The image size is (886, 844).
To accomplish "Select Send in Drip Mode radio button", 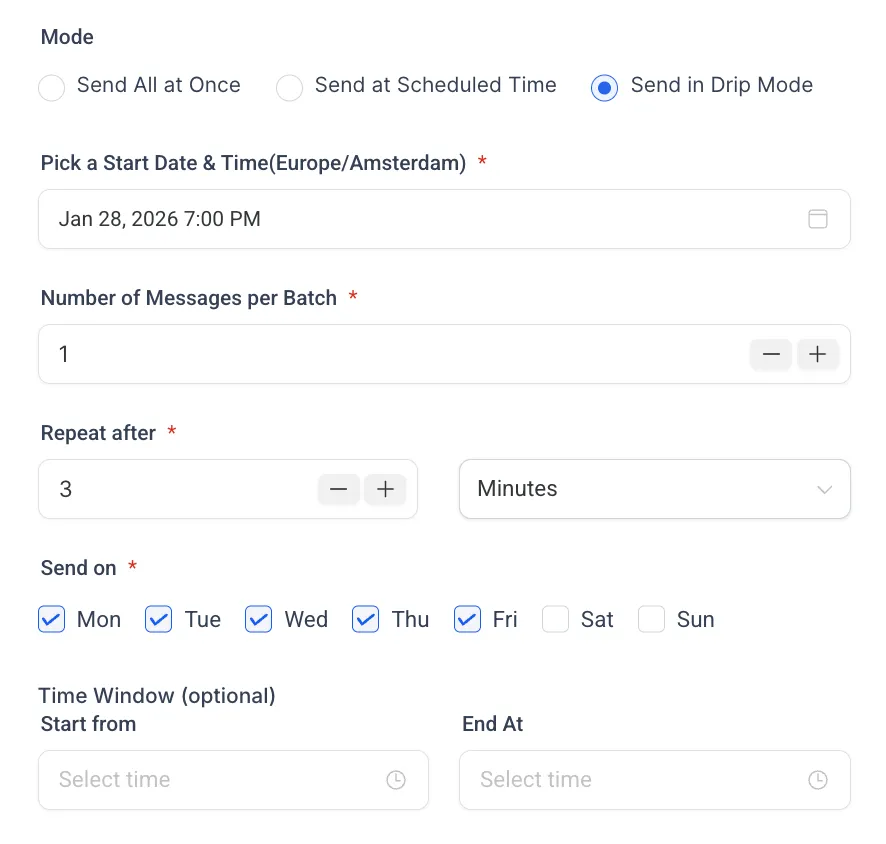I will pyautogui.click(x=604, y=88).
